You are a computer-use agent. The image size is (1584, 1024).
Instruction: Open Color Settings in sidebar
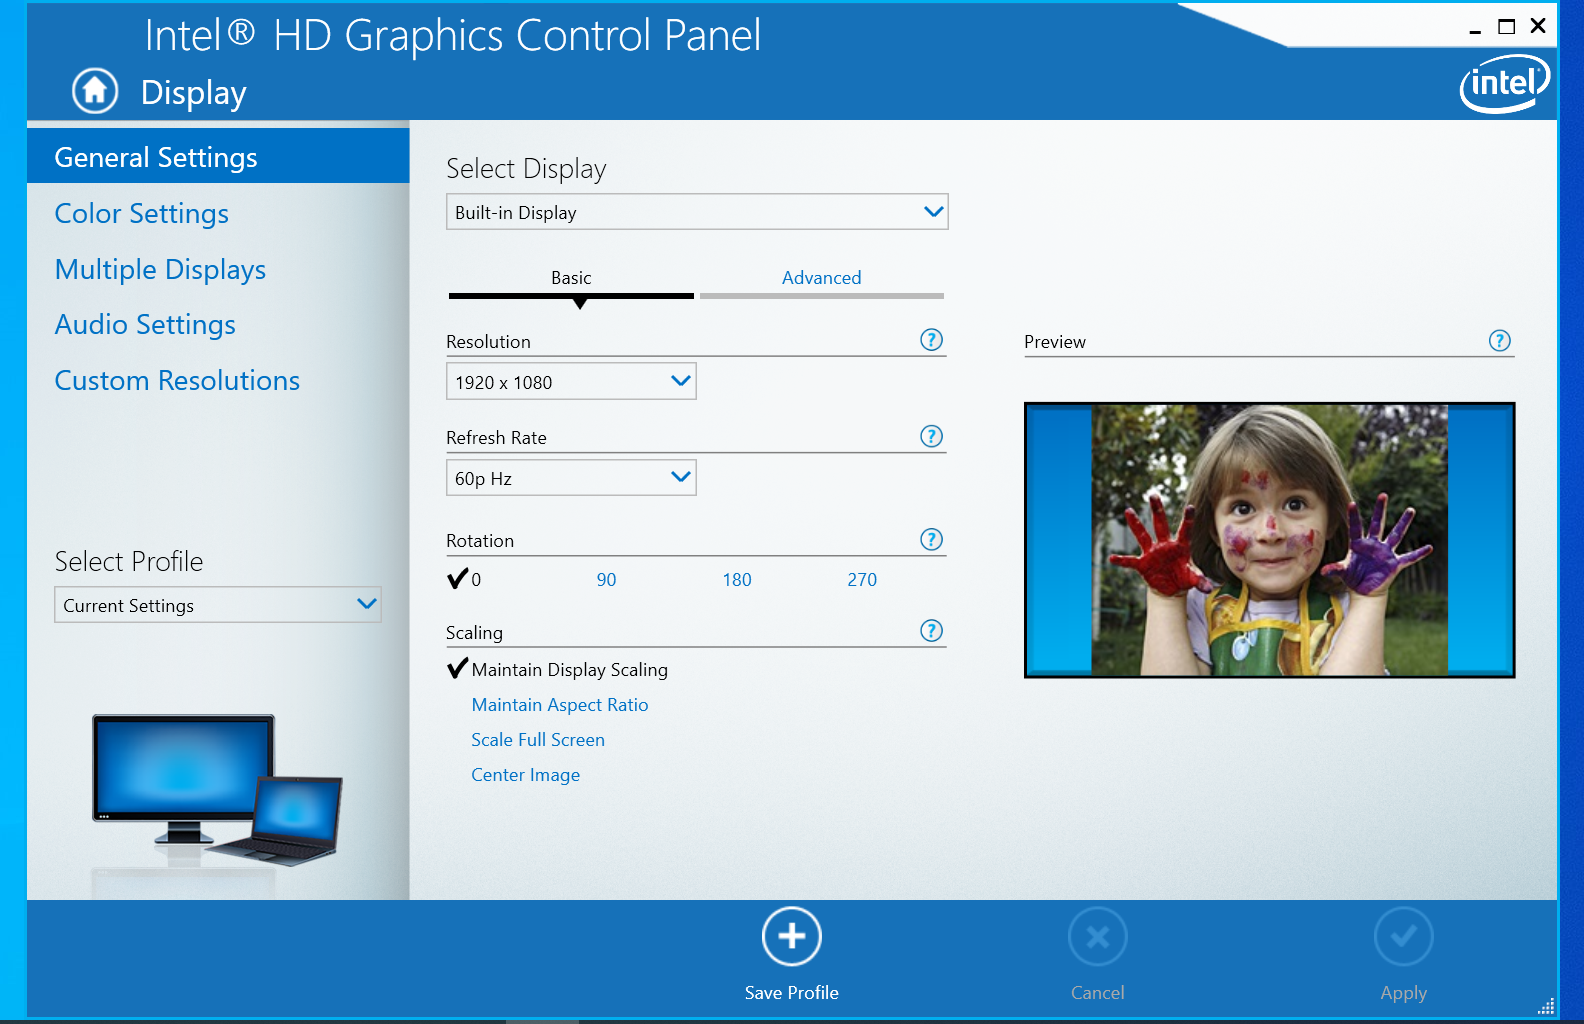(142, 213)
